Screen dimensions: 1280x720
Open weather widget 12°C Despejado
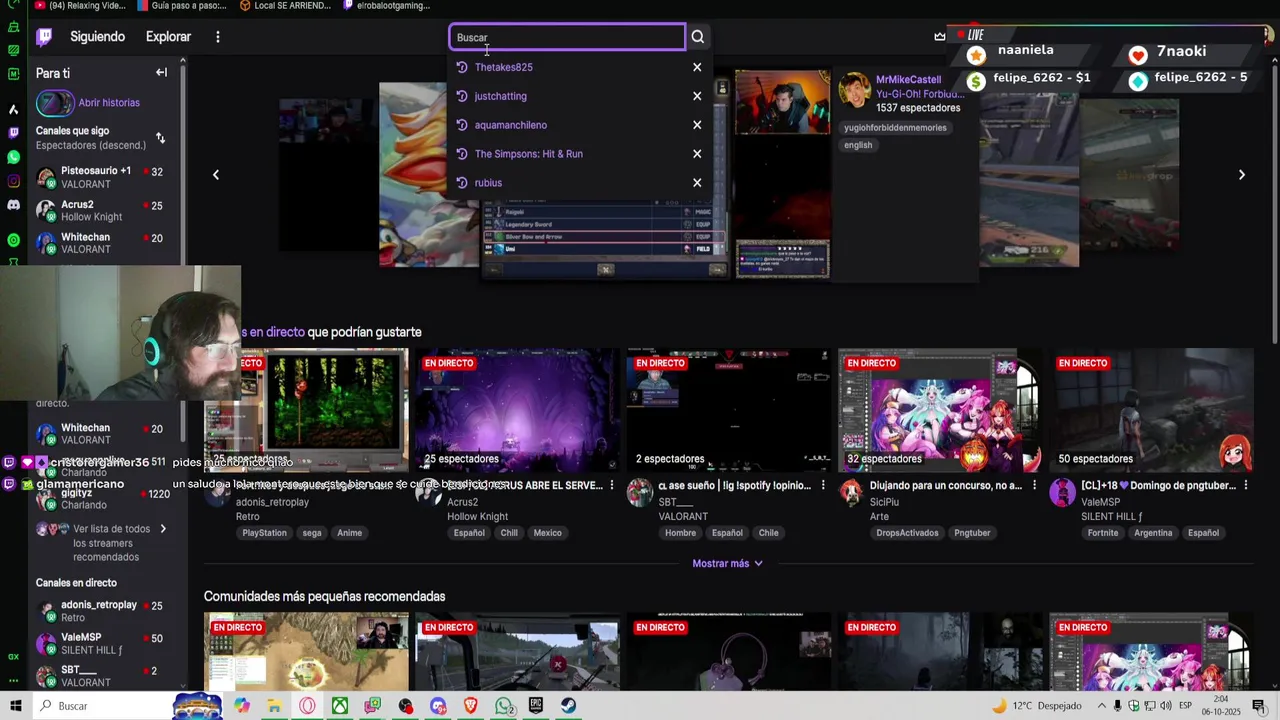1036,706
